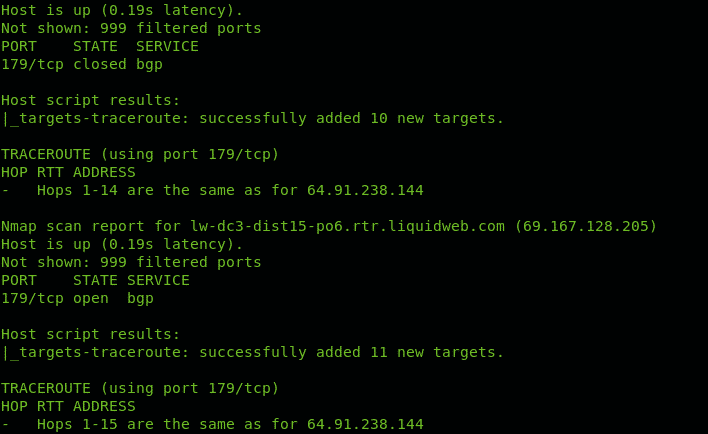
Task: Click 'Host is up' line under the Nmap scan report
Action: tap(122, 244)
